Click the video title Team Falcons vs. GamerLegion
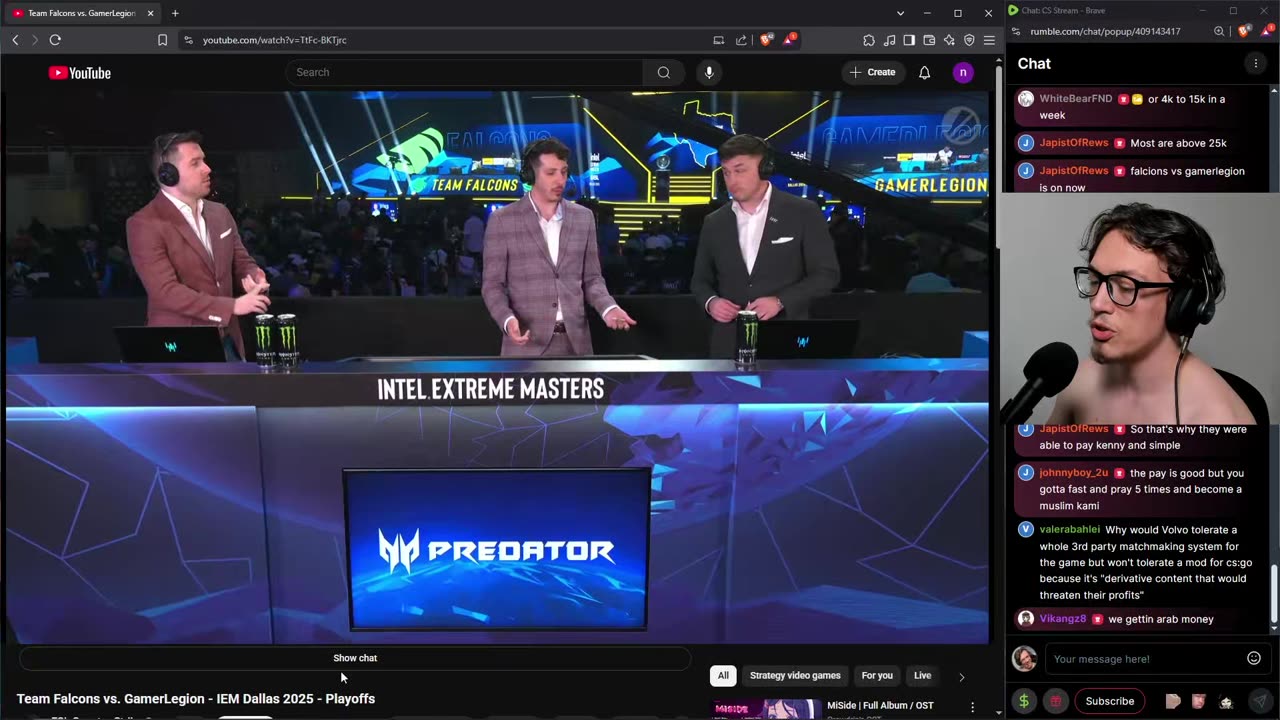1280x720 pixels. click(x=196, y=699)
